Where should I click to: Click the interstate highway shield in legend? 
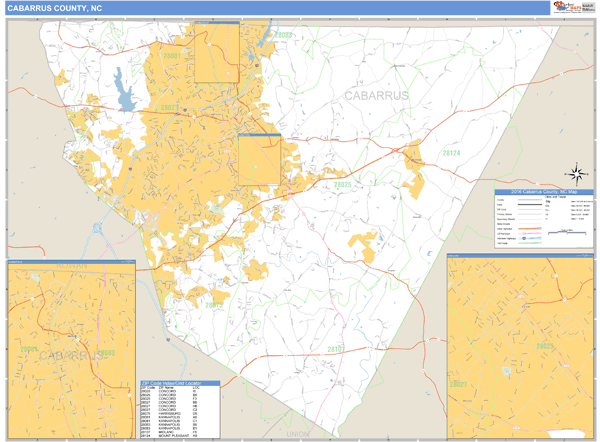click(x=523, y=238)
